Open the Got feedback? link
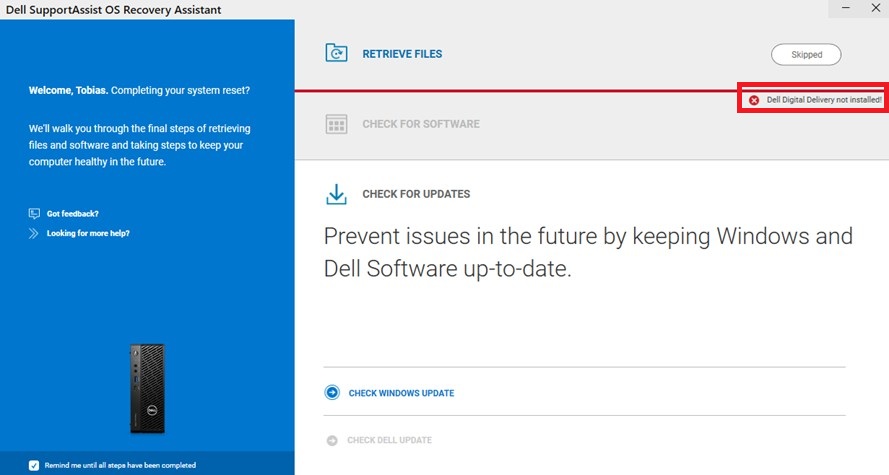The width and height of the screenshot is (889, 475). point(73,213)
